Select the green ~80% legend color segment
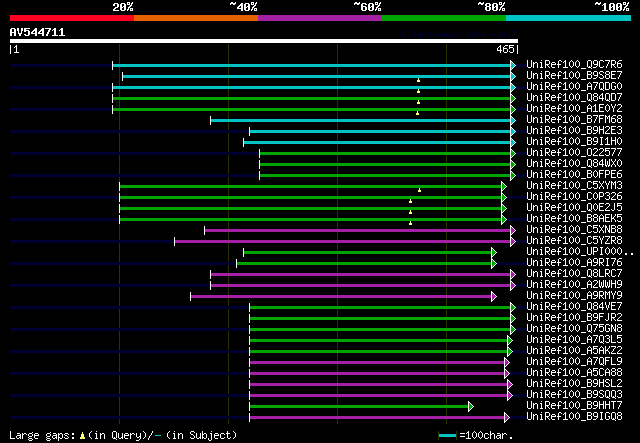The width and height of the screenshot is (640, 443). click(444, 18)
